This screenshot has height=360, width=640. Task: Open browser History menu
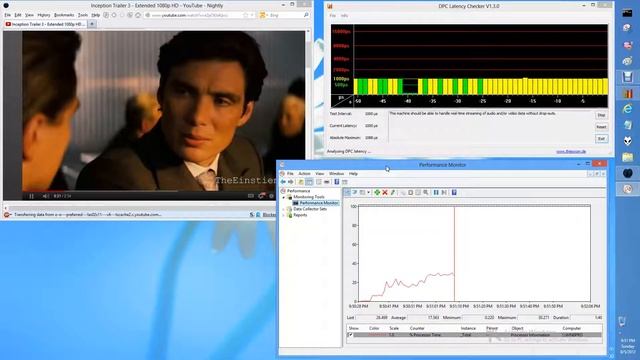click(x=44, y=15)
